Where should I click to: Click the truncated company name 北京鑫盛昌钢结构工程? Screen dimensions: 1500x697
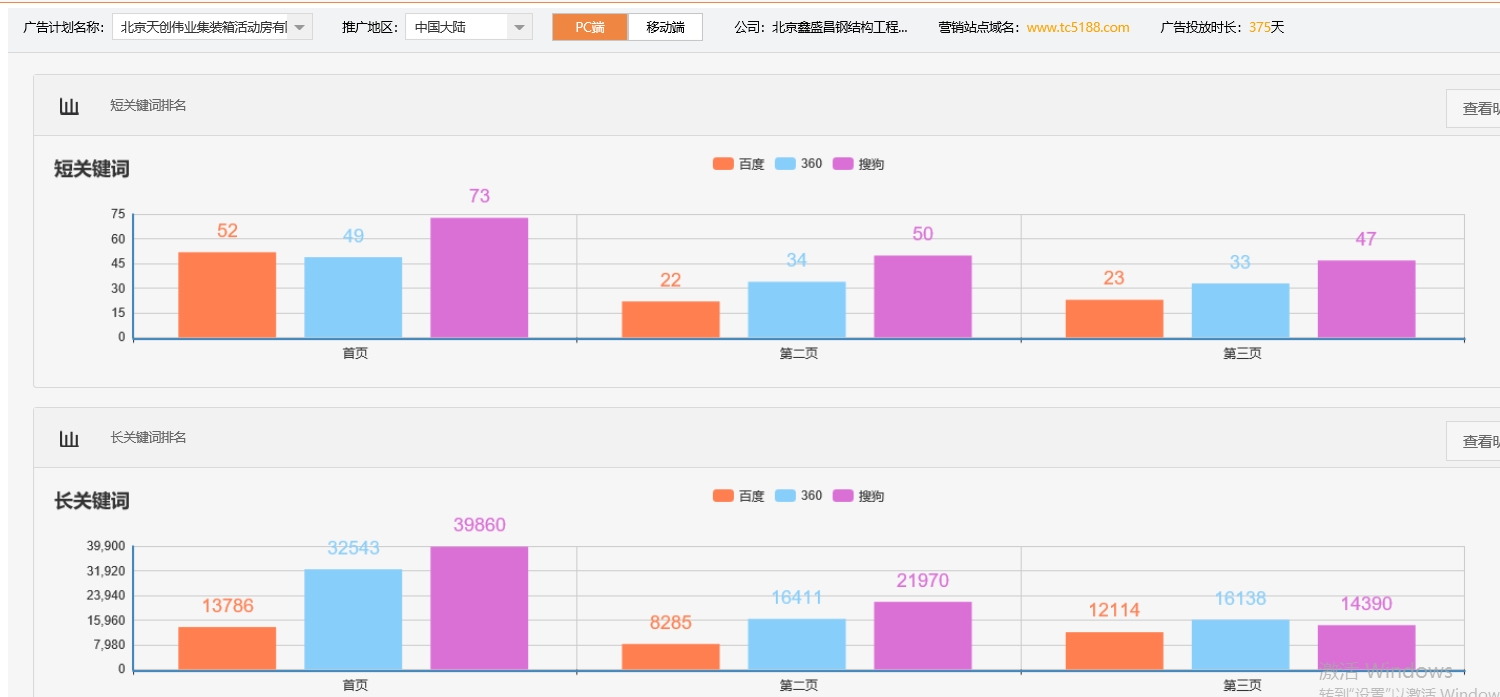pos(839,28)
